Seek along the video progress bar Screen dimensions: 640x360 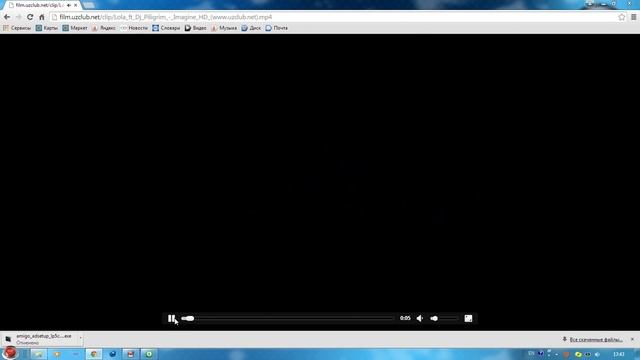pyautogui.click(x=288, y=318)
